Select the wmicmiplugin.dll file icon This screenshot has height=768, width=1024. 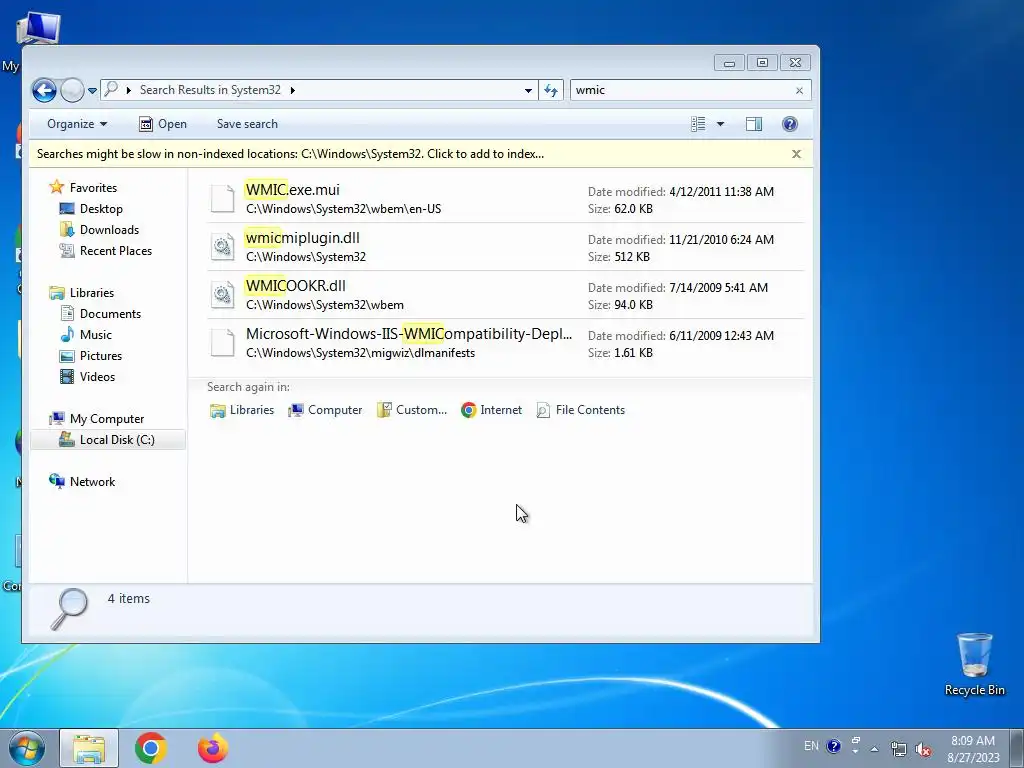pyautogui.click(x=222, y=247)
